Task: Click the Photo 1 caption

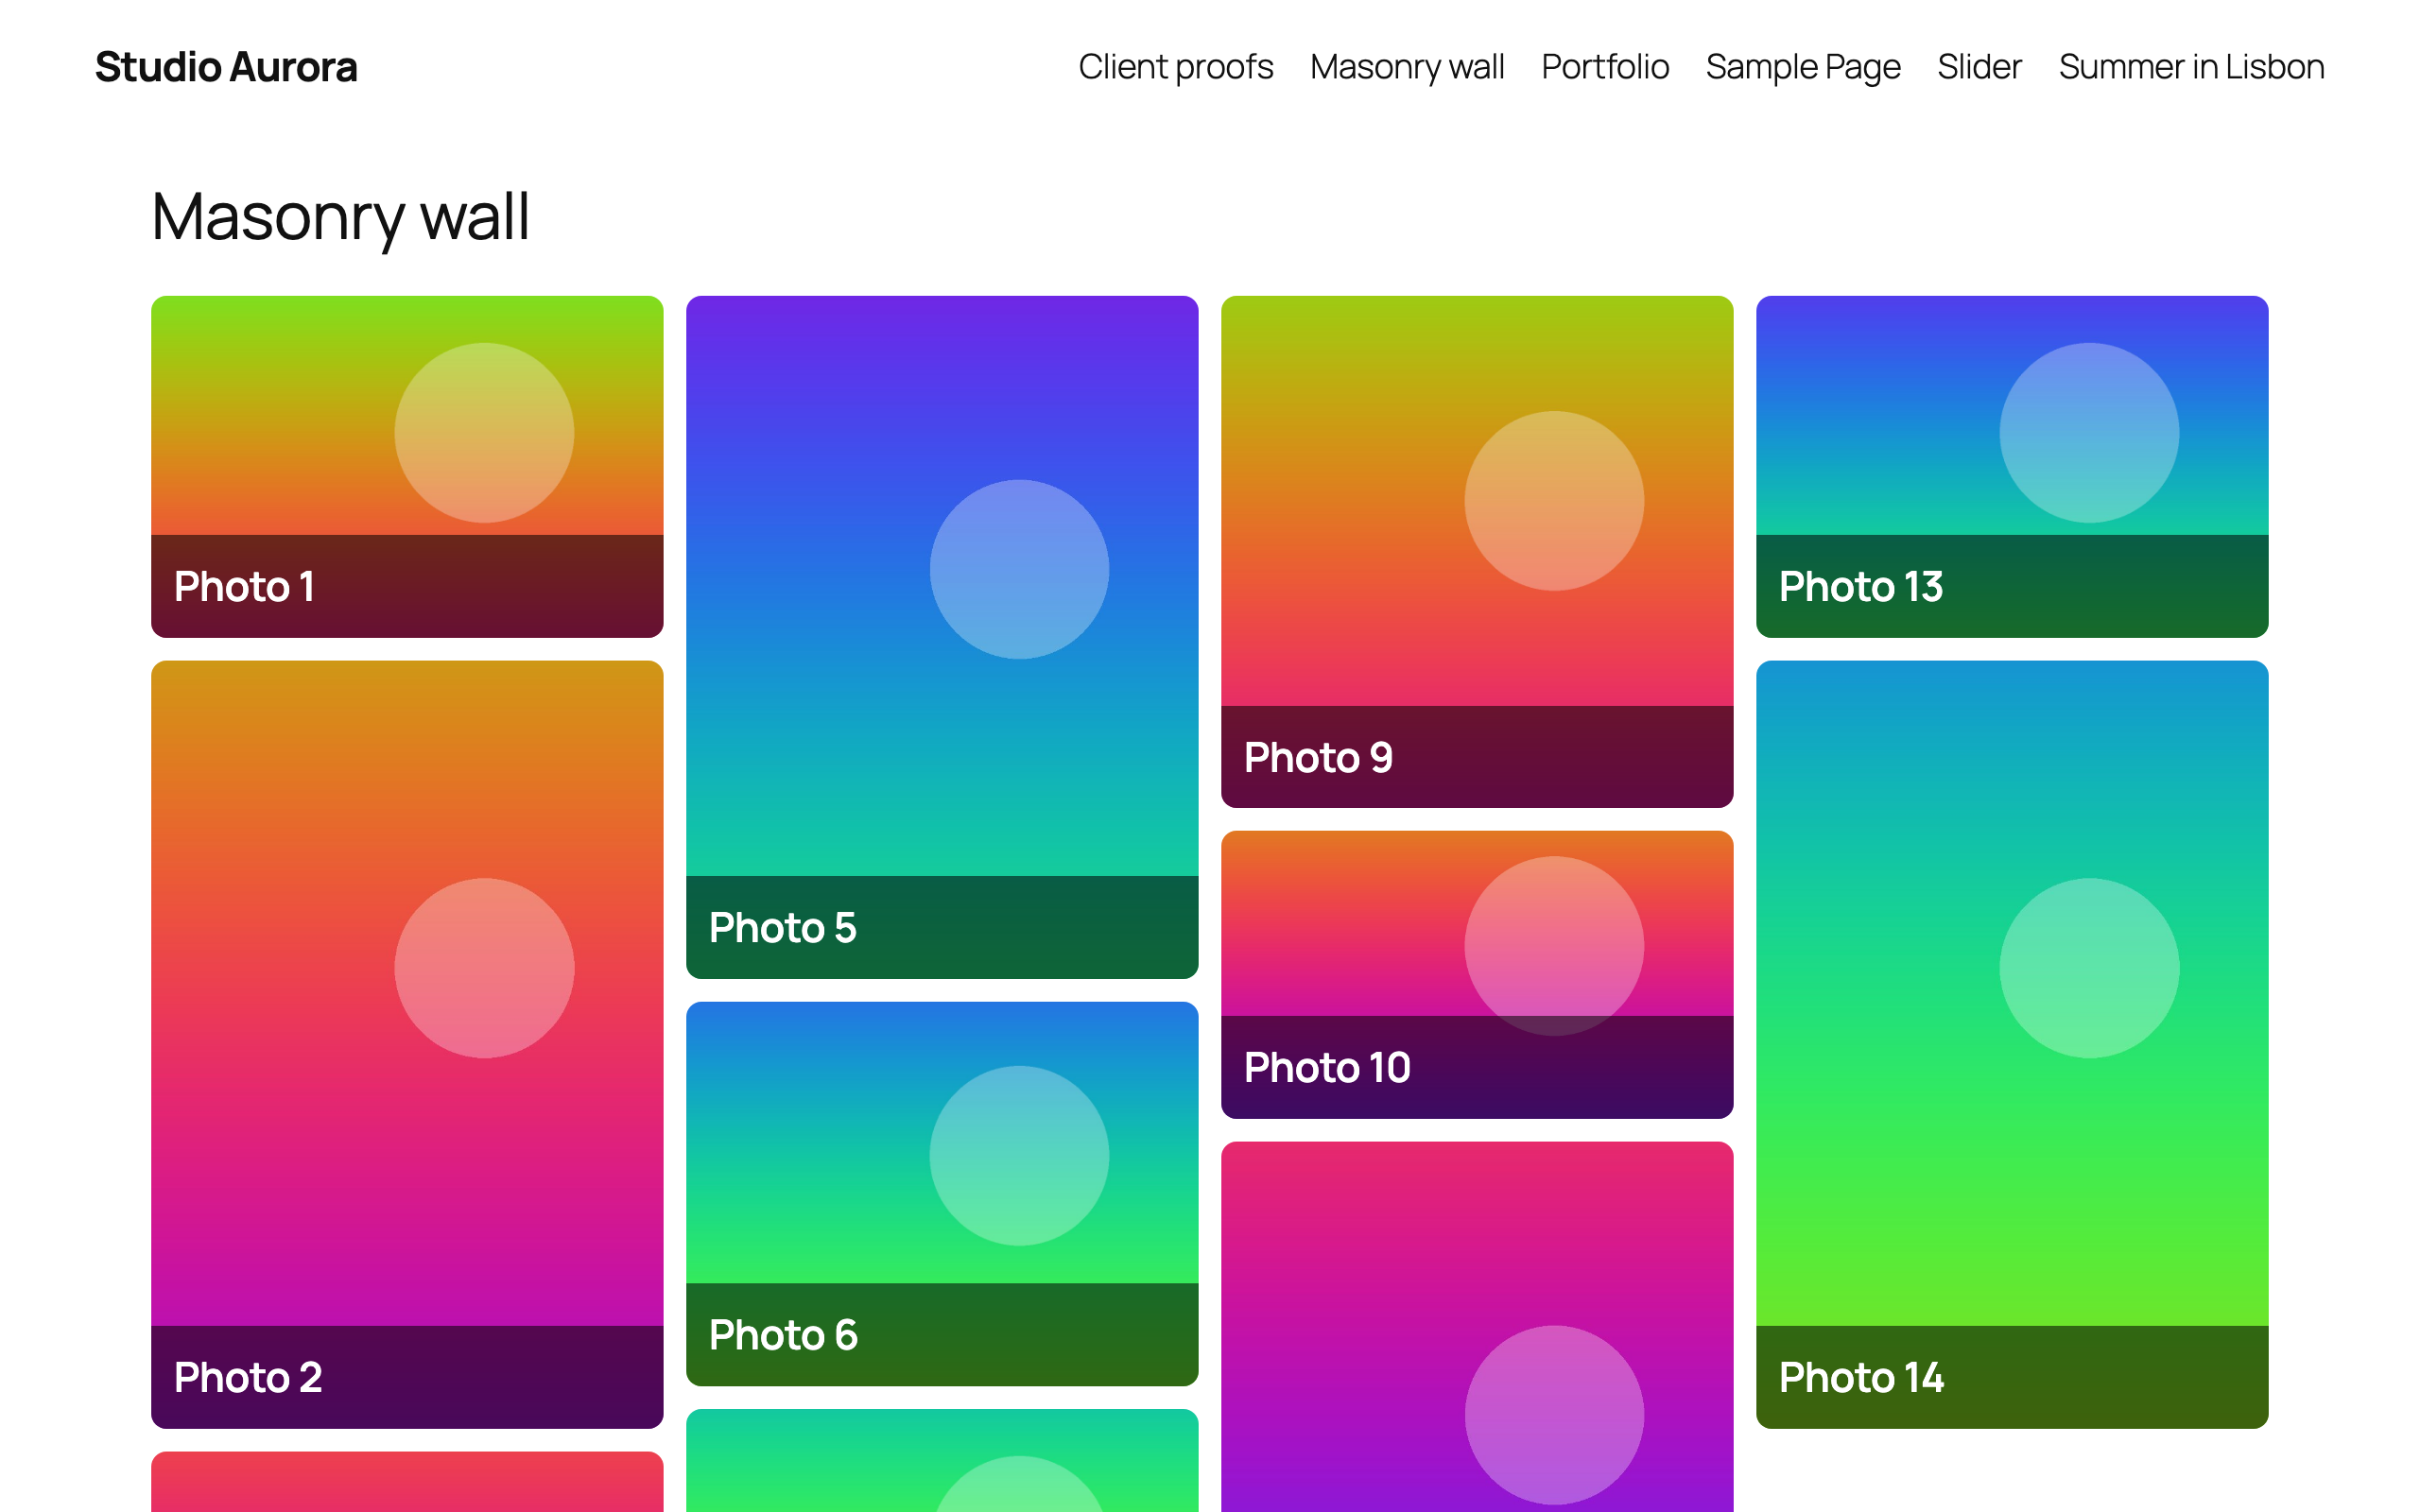Action: click(x=245, y=587)
